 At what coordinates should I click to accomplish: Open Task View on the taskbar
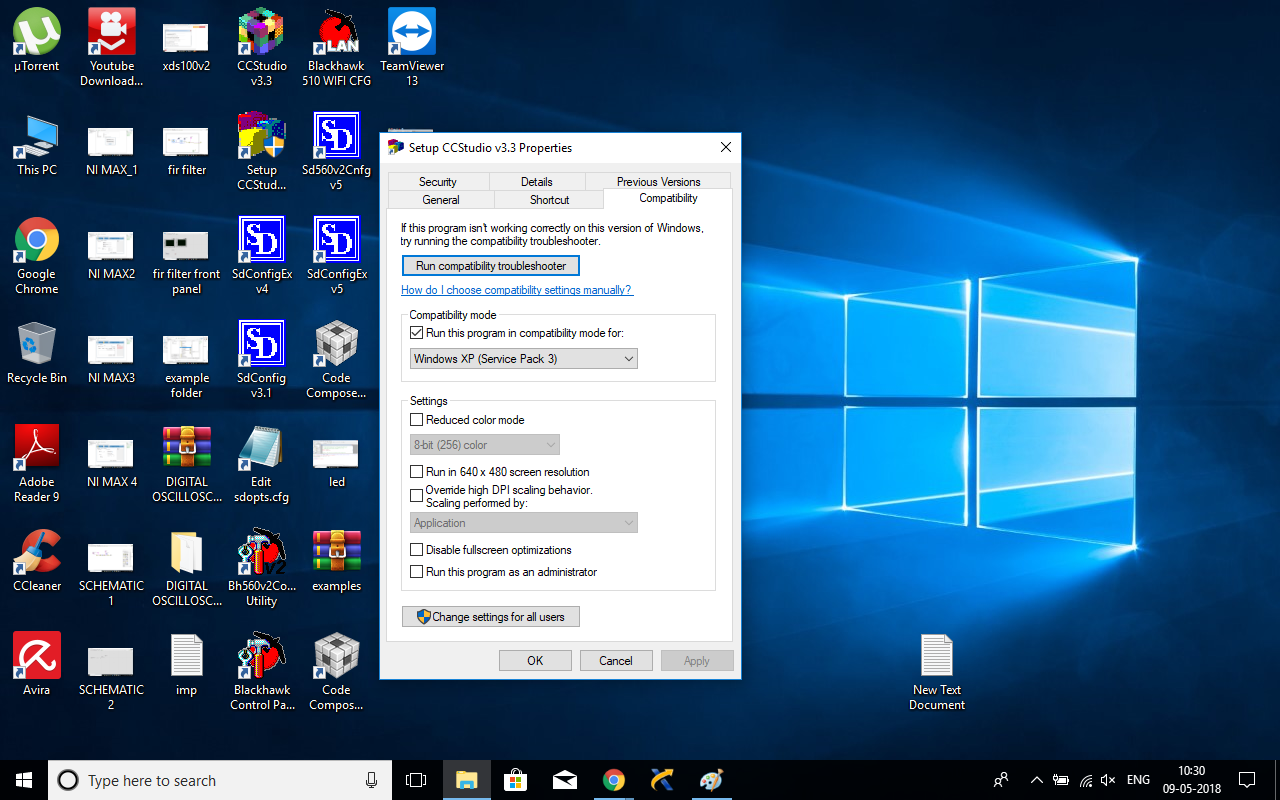[416, 780]
